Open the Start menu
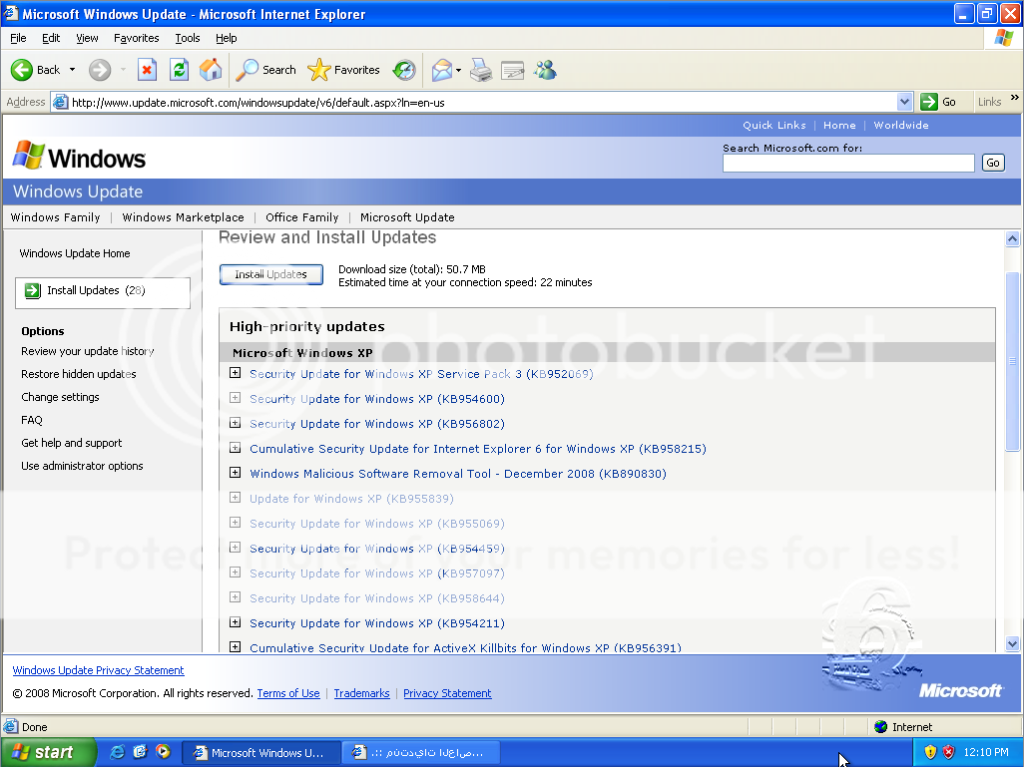 (48, 752)
